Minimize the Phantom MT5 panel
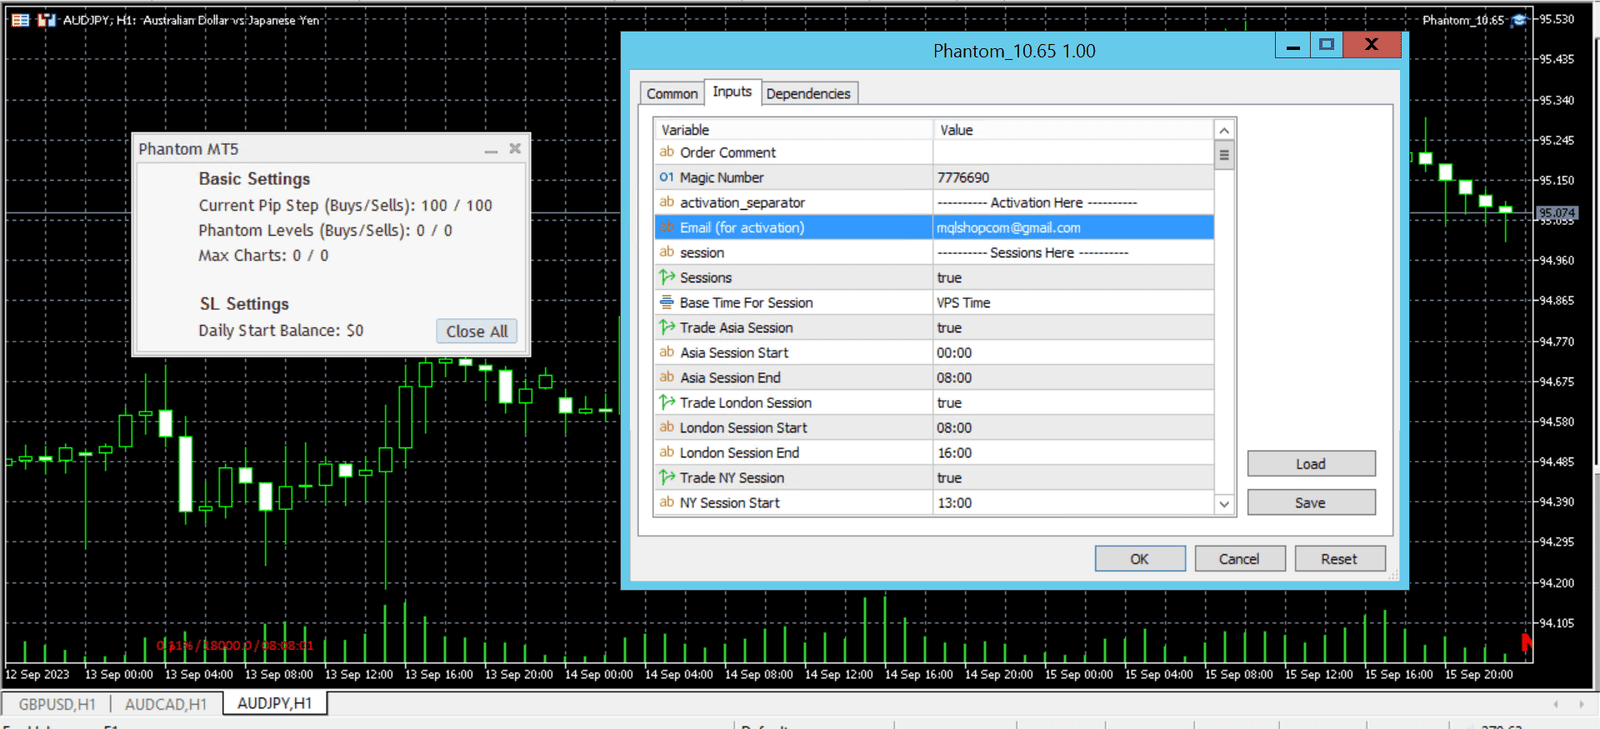The image size is (1600, 729). (x=491, y=150)
